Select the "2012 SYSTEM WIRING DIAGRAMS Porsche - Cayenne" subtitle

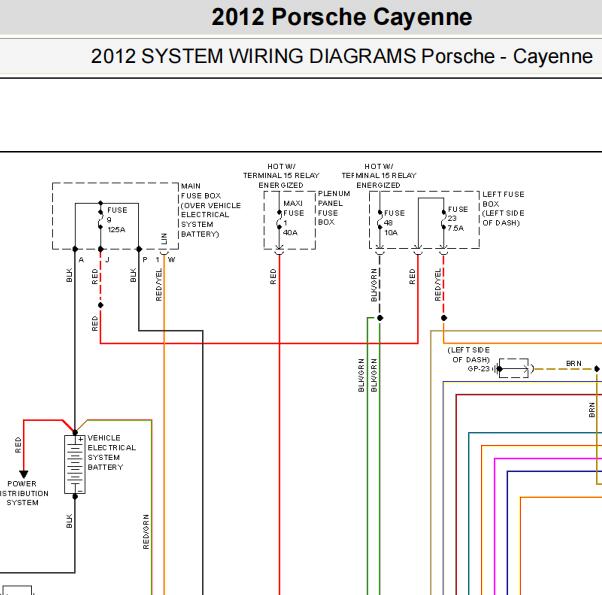tap(342, 56)
